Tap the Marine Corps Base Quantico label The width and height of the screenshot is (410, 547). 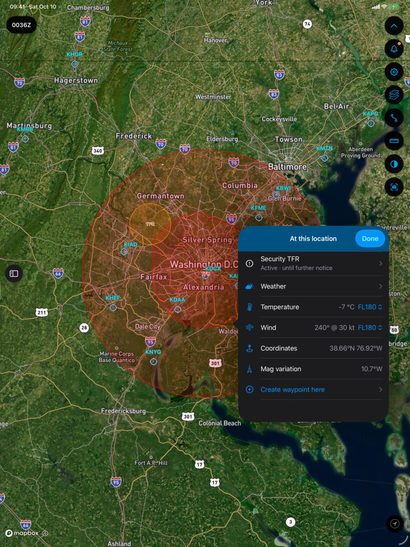(116, 357)
